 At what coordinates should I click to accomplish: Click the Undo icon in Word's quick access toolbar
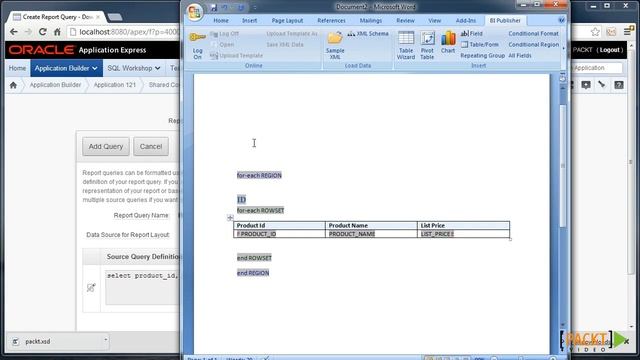pos(225,7)
